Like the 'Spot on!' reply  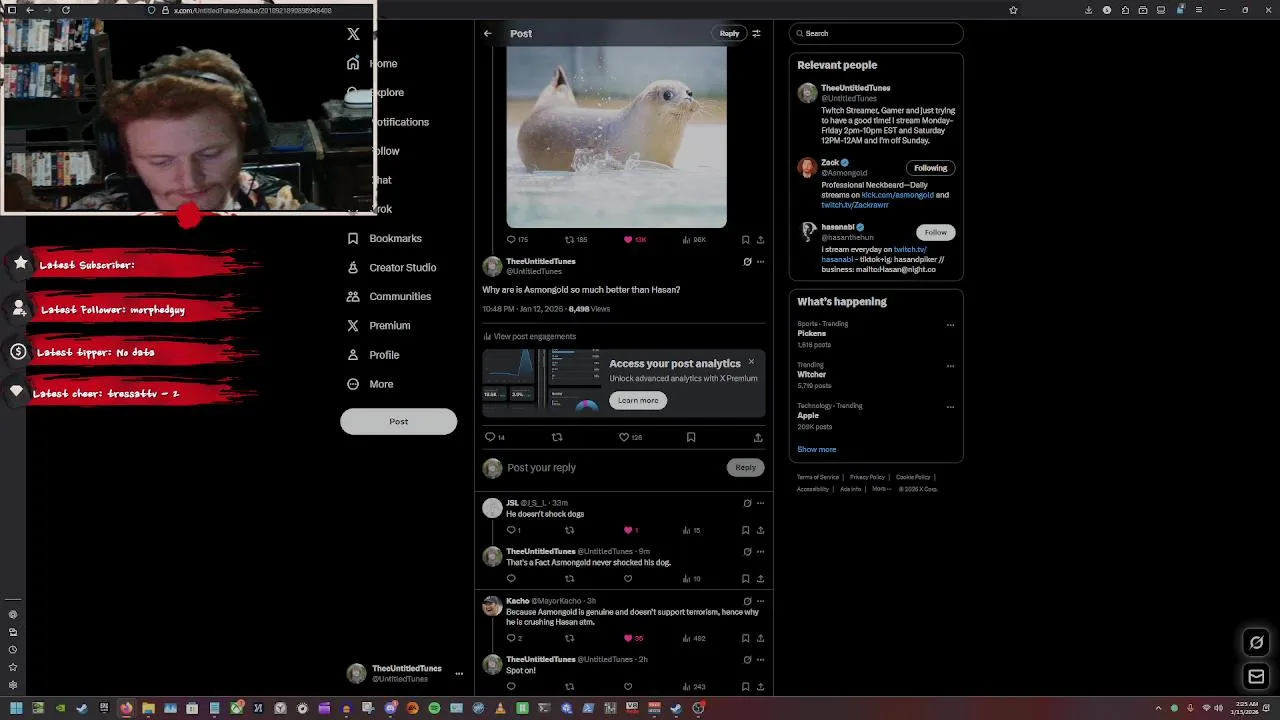coord(628,686)
